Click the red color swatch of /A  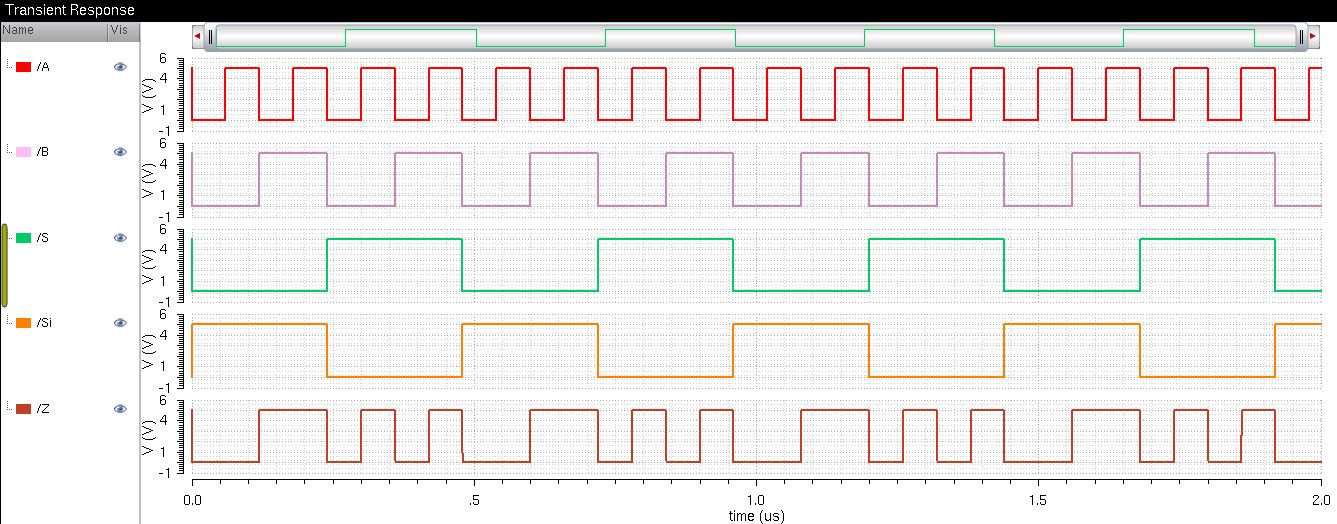click(24, 67)
